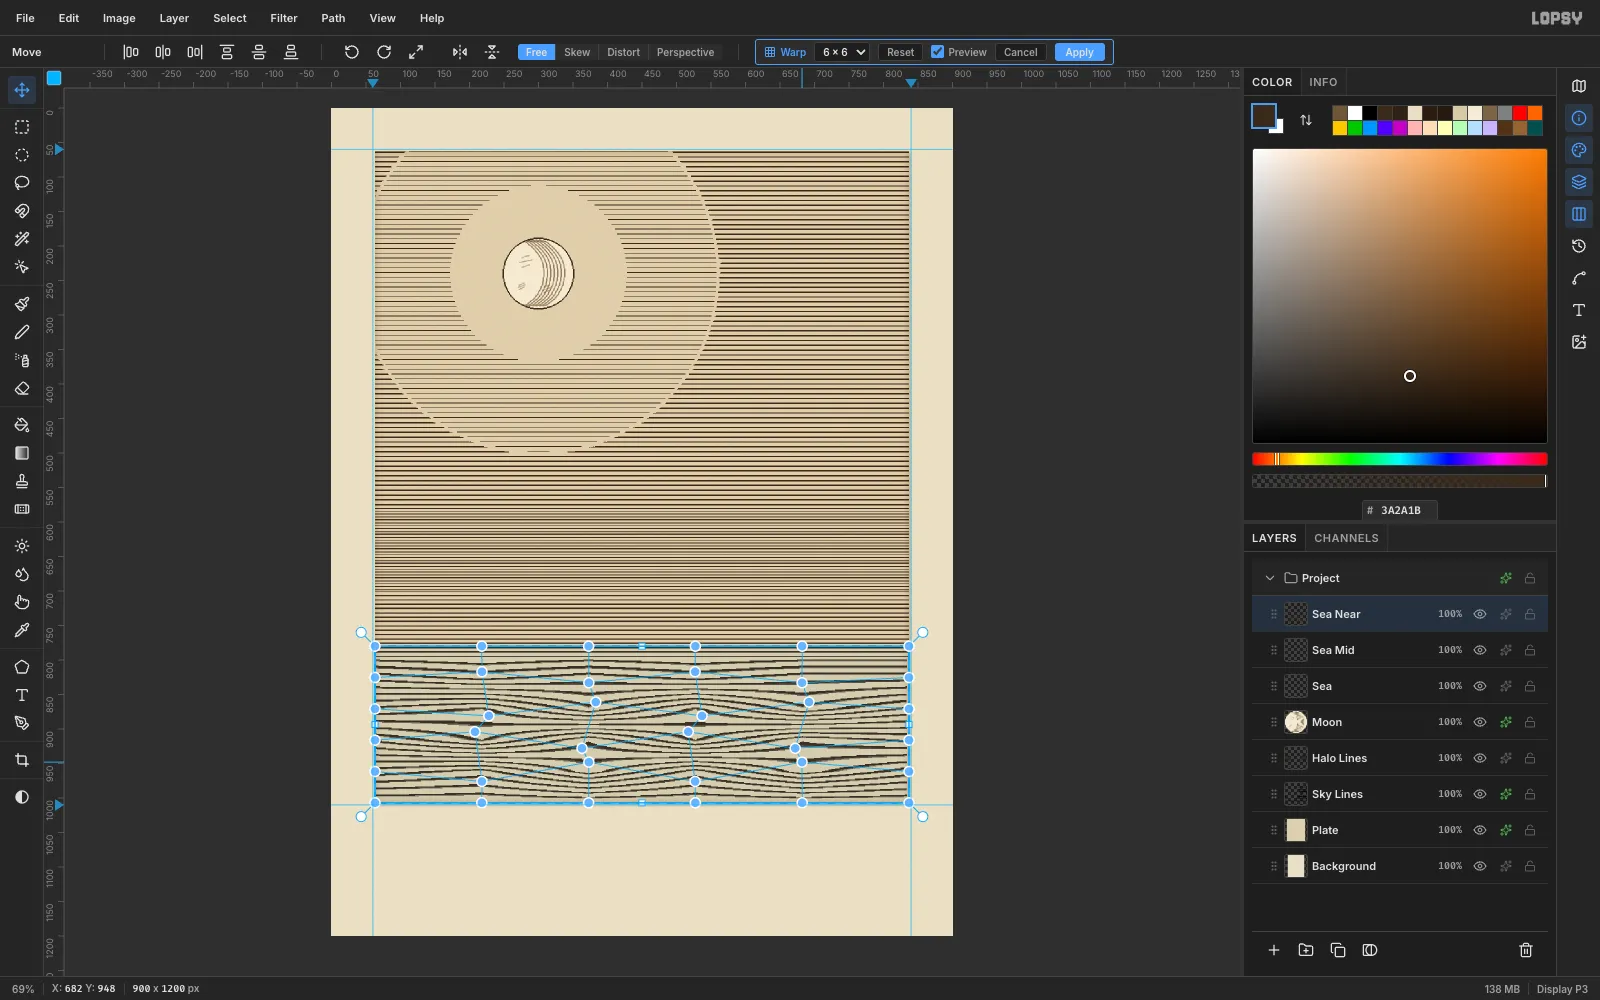Screen dimensions: 1600x1000
Task: Collapse the Project layer group
Action: [1270, 578]
